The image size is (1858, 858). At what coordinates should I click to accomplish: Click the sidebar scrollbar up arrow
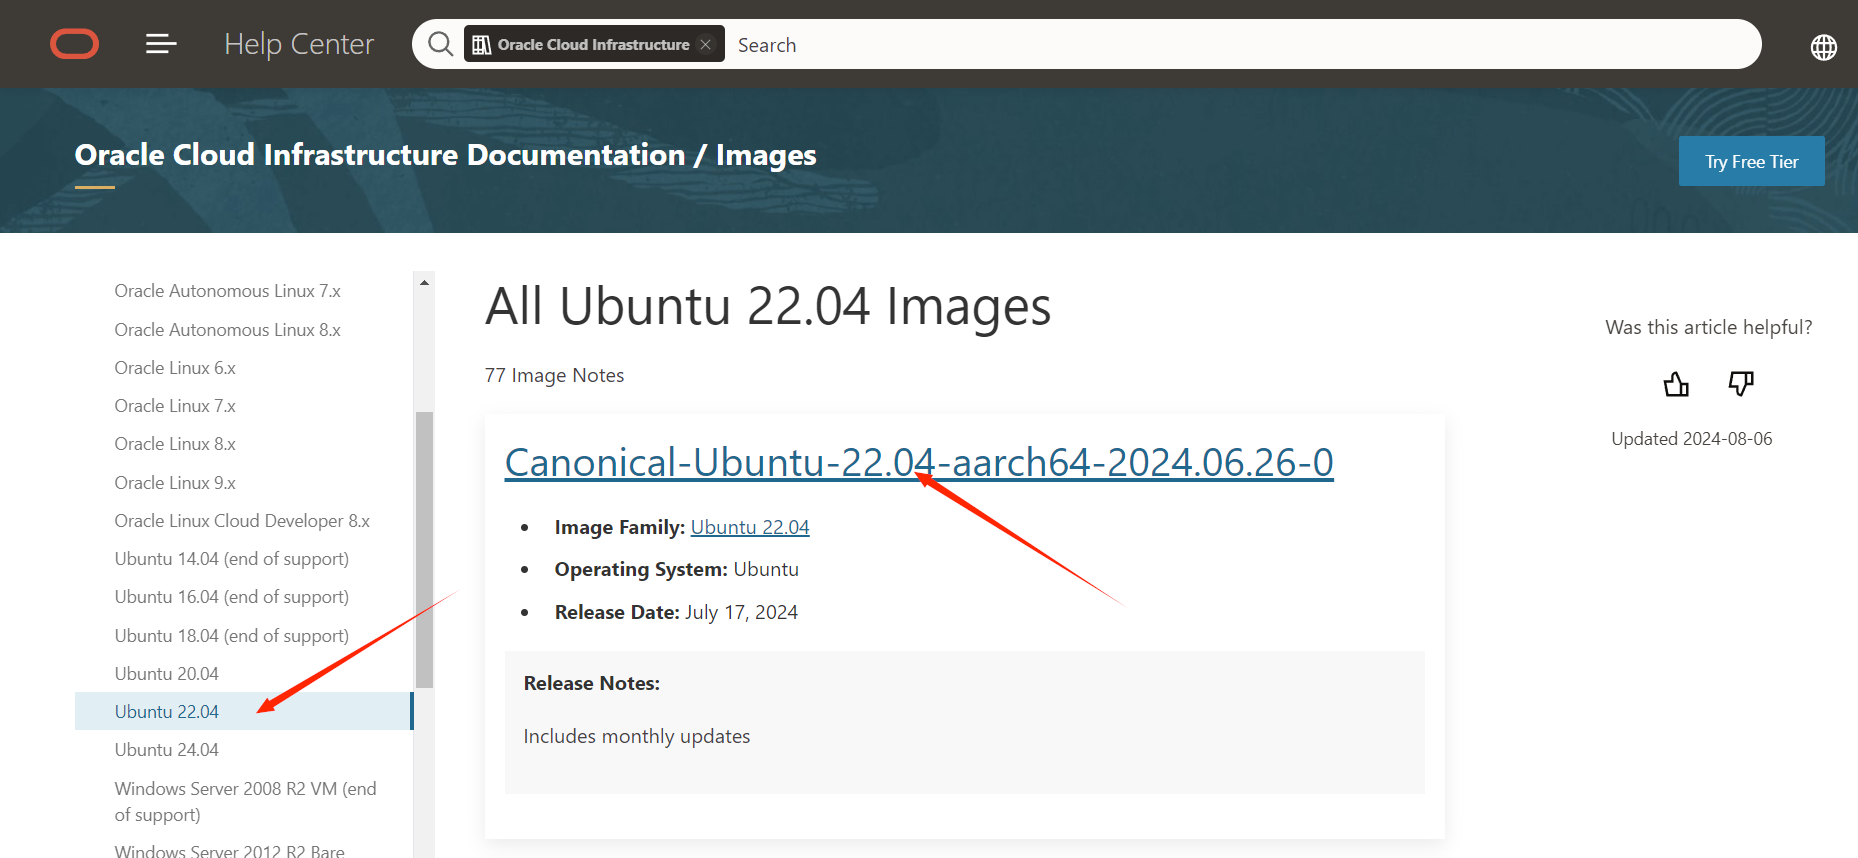[424, 283]
